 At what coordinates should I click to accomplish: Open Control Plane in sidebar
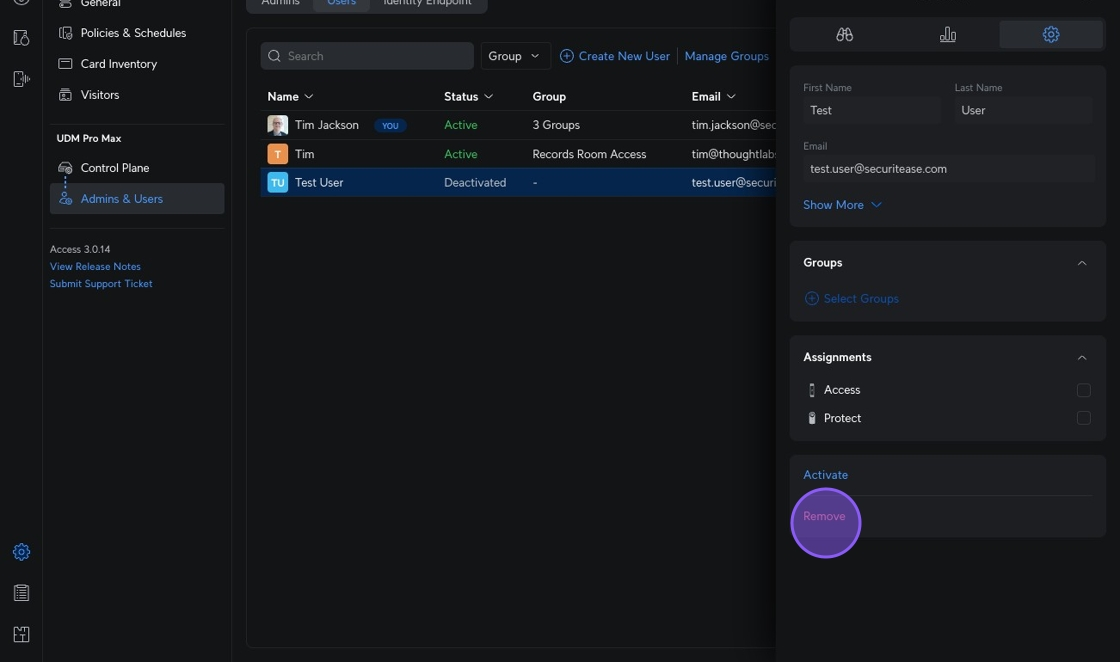(x=114, y=168)
